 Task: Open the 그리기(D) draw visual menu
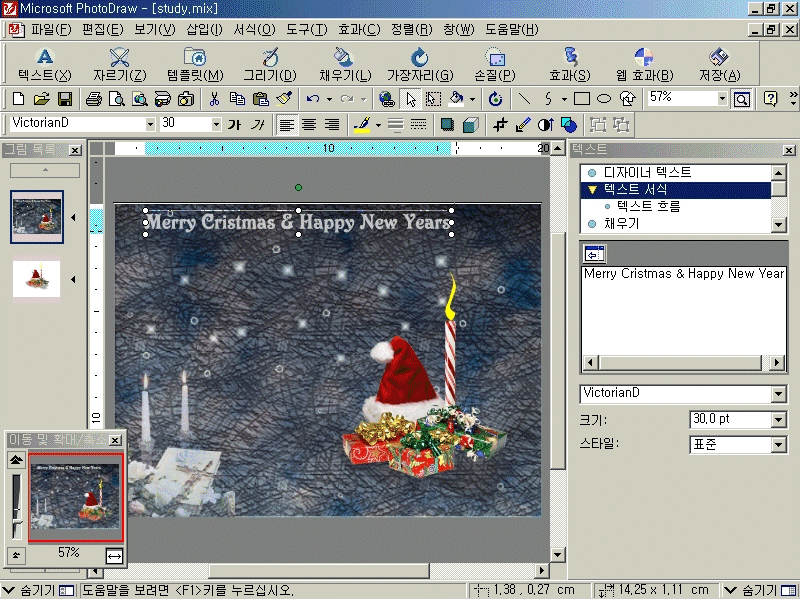[x=270, y=64]
